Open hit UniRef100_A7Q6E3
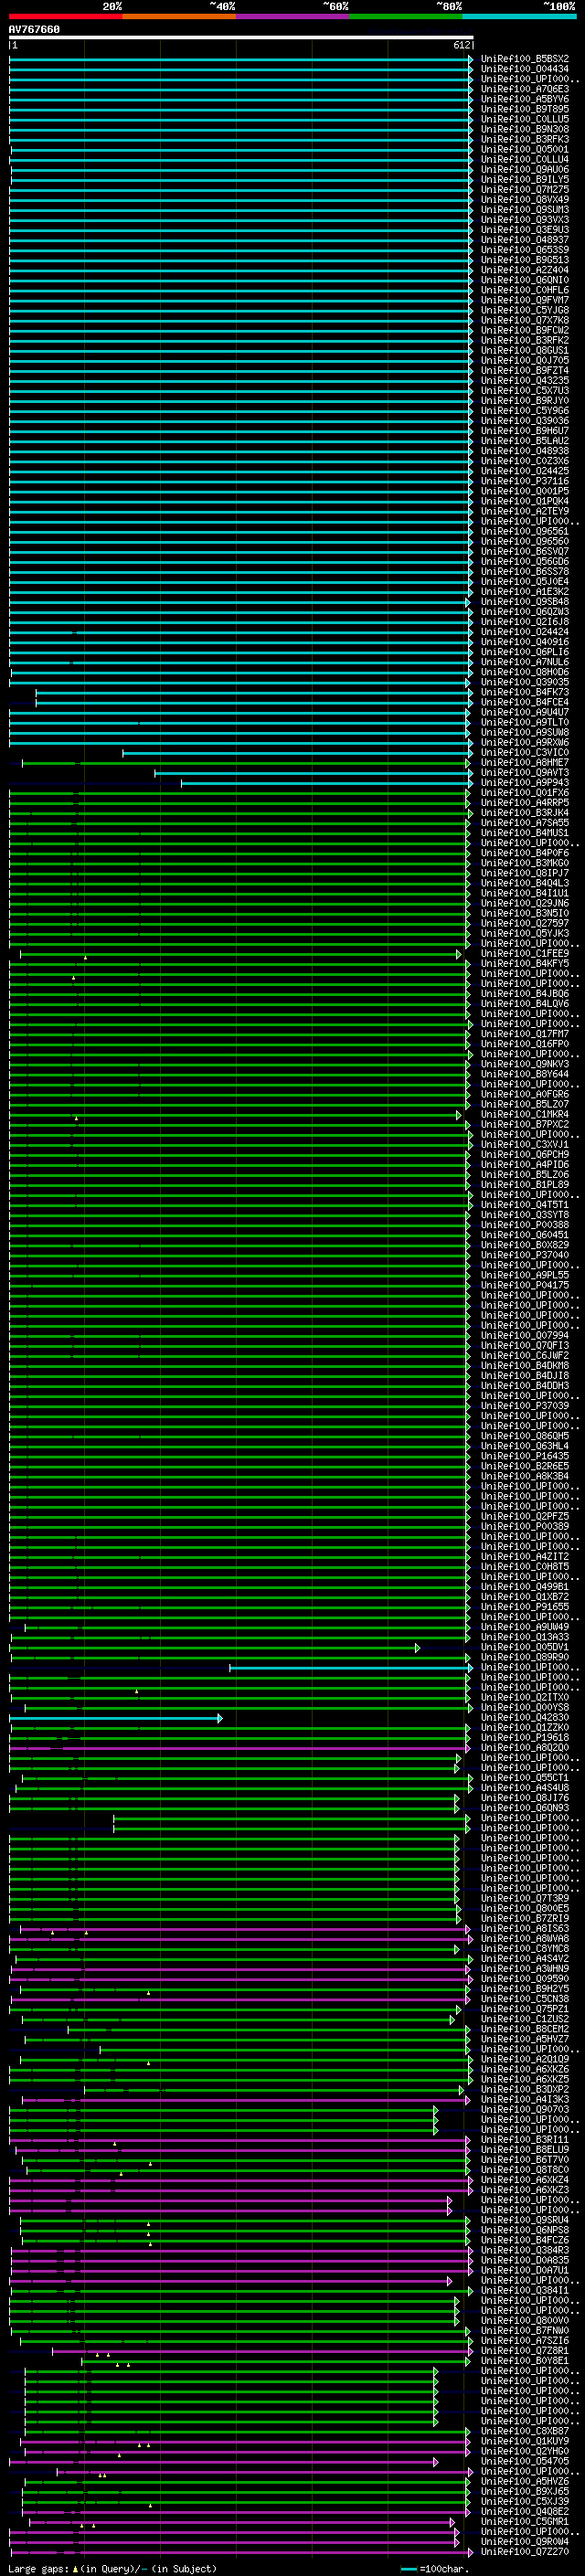This screenshot has width=585, height=2576. tap(525, 89)
